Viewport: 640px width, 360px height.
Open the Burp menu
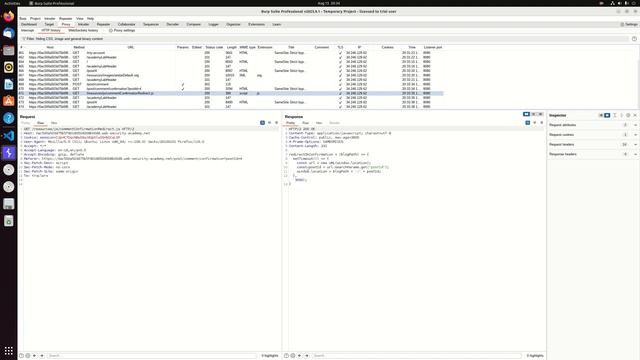click(23, 19)
